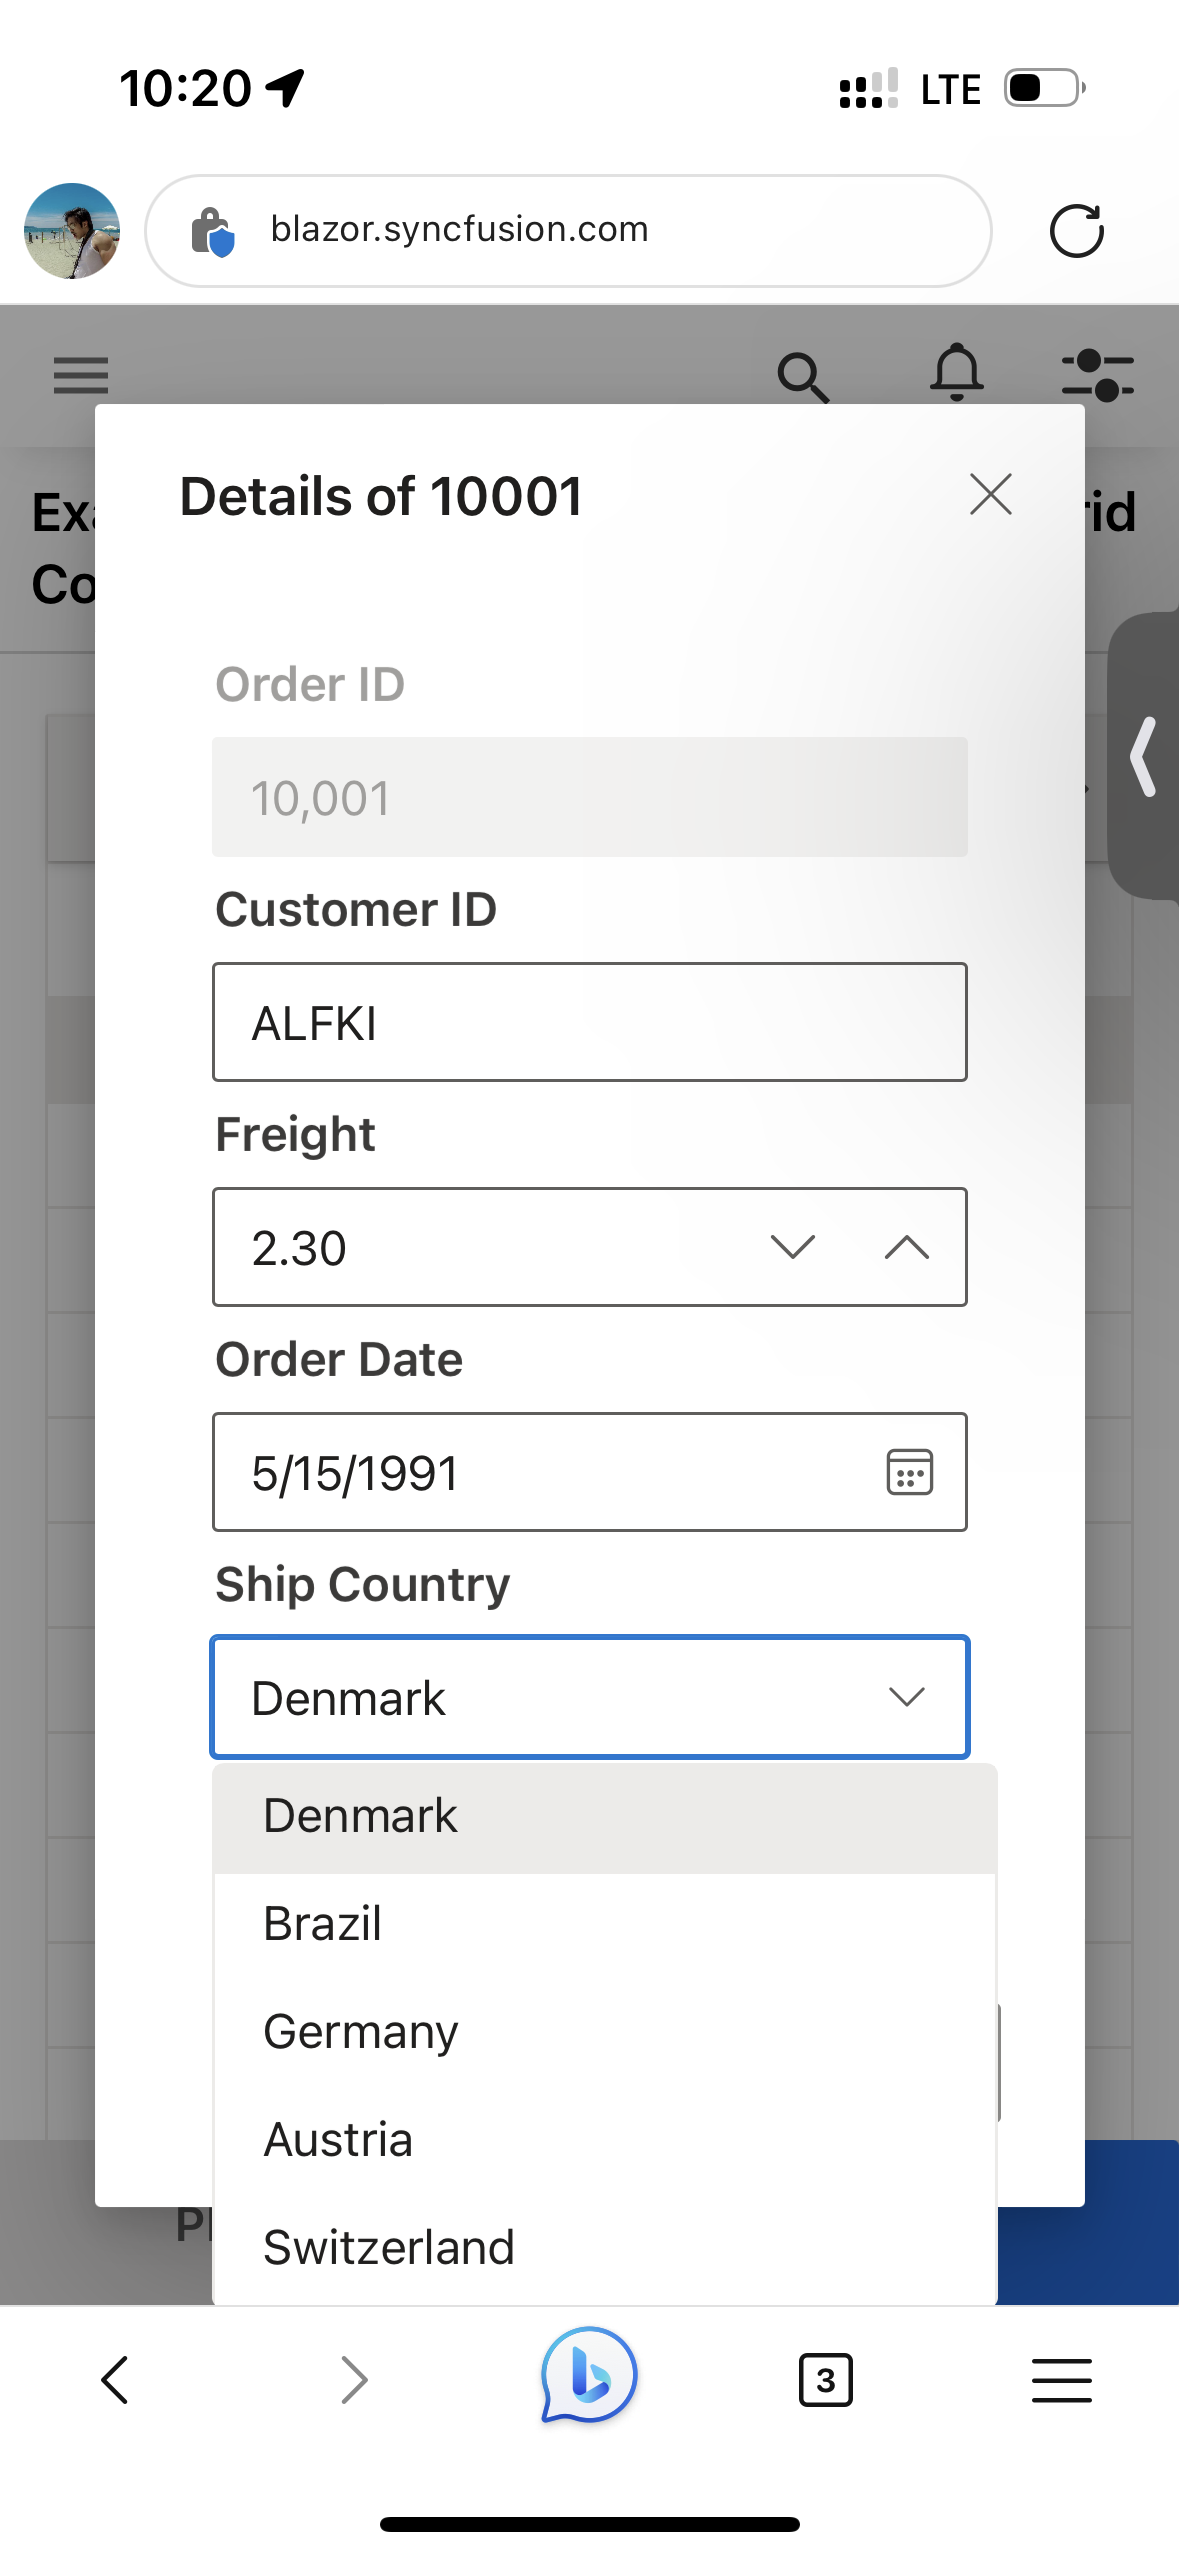Select Switzerland from the list

pyautogui.click(x=389, y=2248)
